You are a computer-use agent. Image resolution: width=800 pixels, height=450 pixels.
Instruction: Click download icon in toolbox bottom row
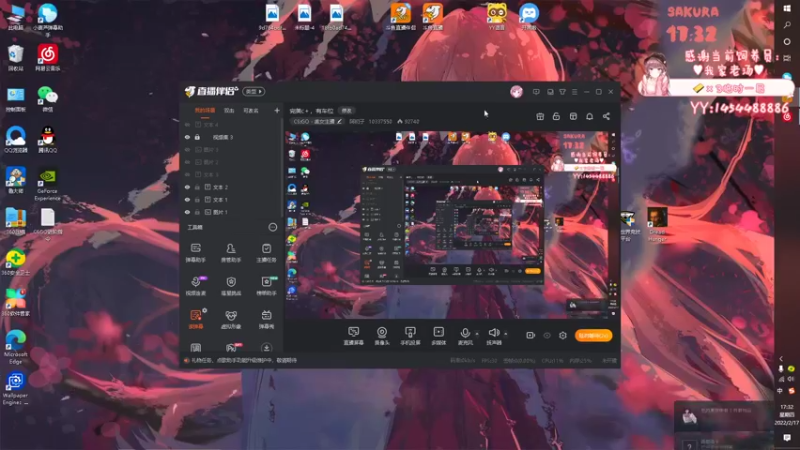pyautogui.click(x=266, y=348)
